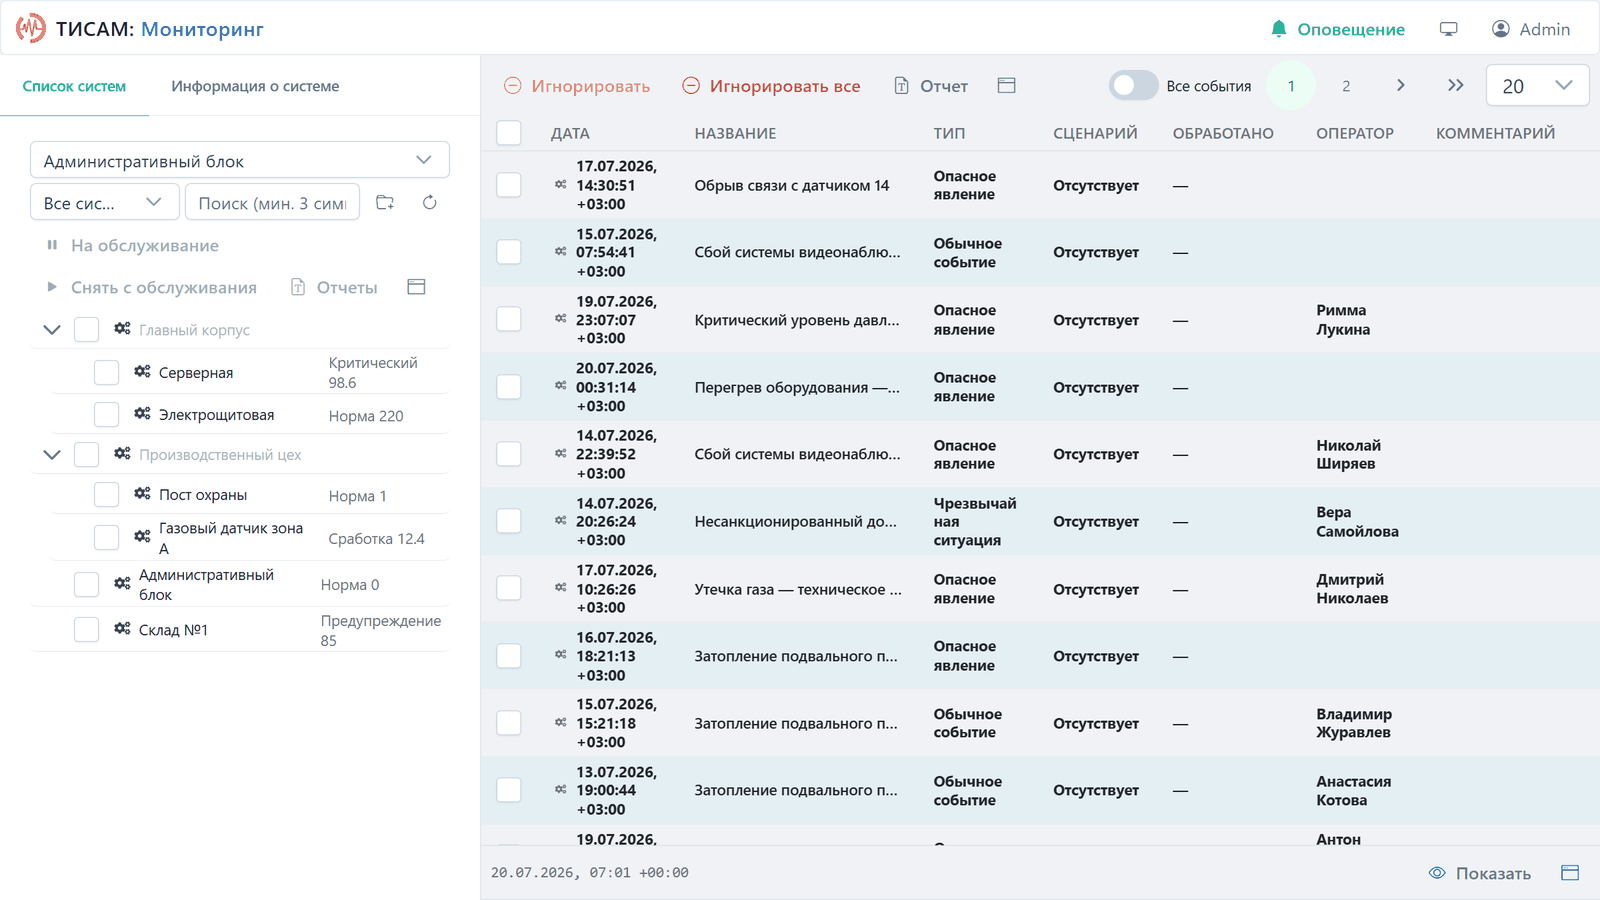Open the Административный блок dropdown
1600x900 pixels.
point(240,160)
